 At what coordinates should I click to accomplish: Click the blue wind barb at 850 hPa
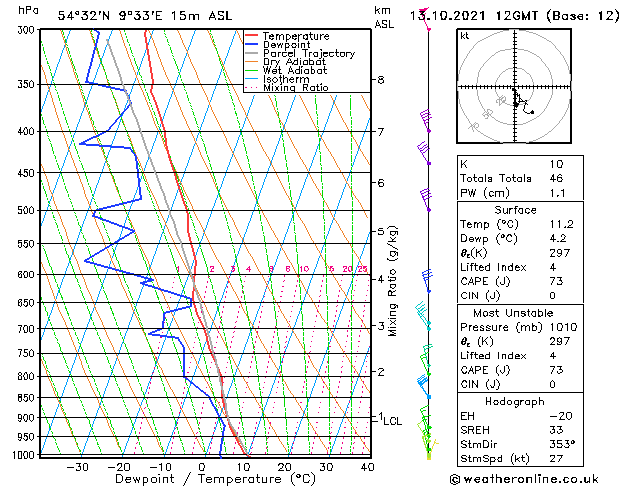click(x=424, y=386)
